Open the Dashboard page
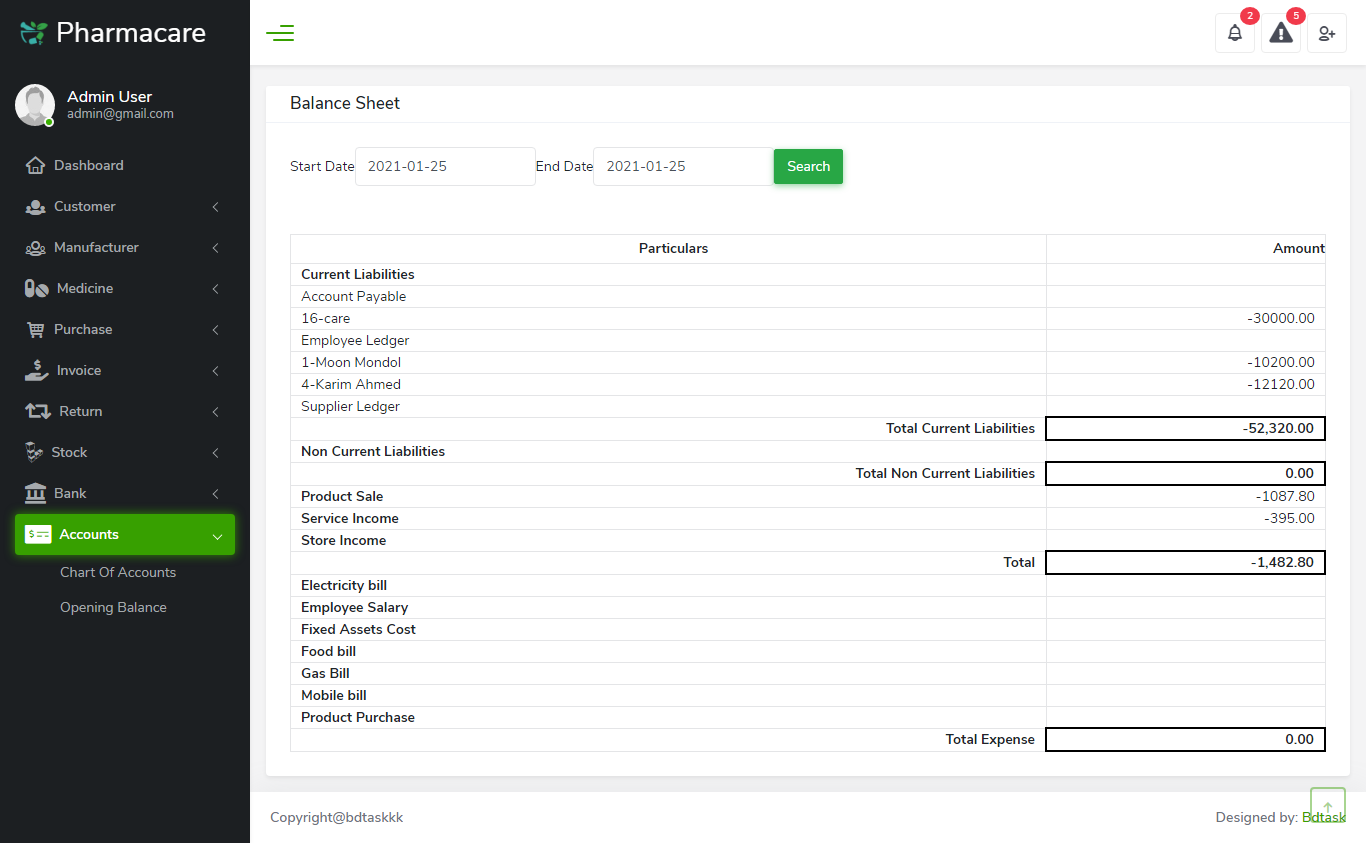 point(88,165)
